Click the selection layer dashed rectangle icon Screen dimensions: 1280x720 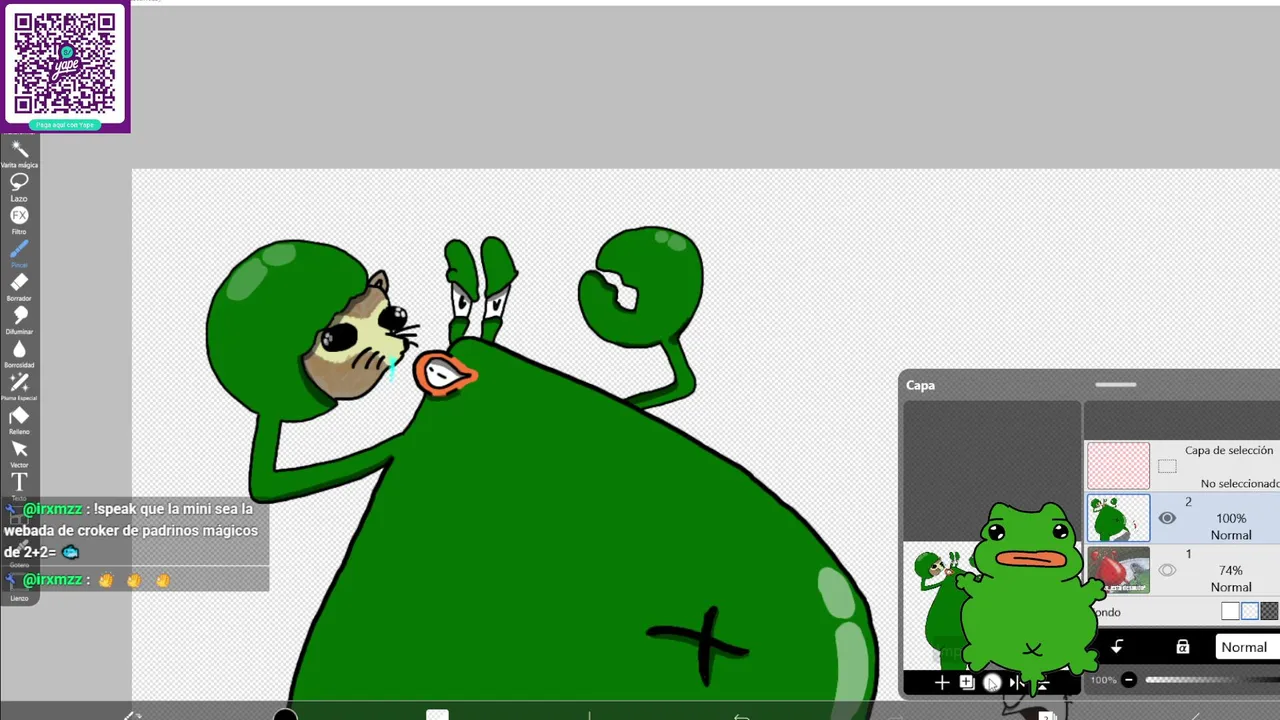click(x=1167, y=466)
